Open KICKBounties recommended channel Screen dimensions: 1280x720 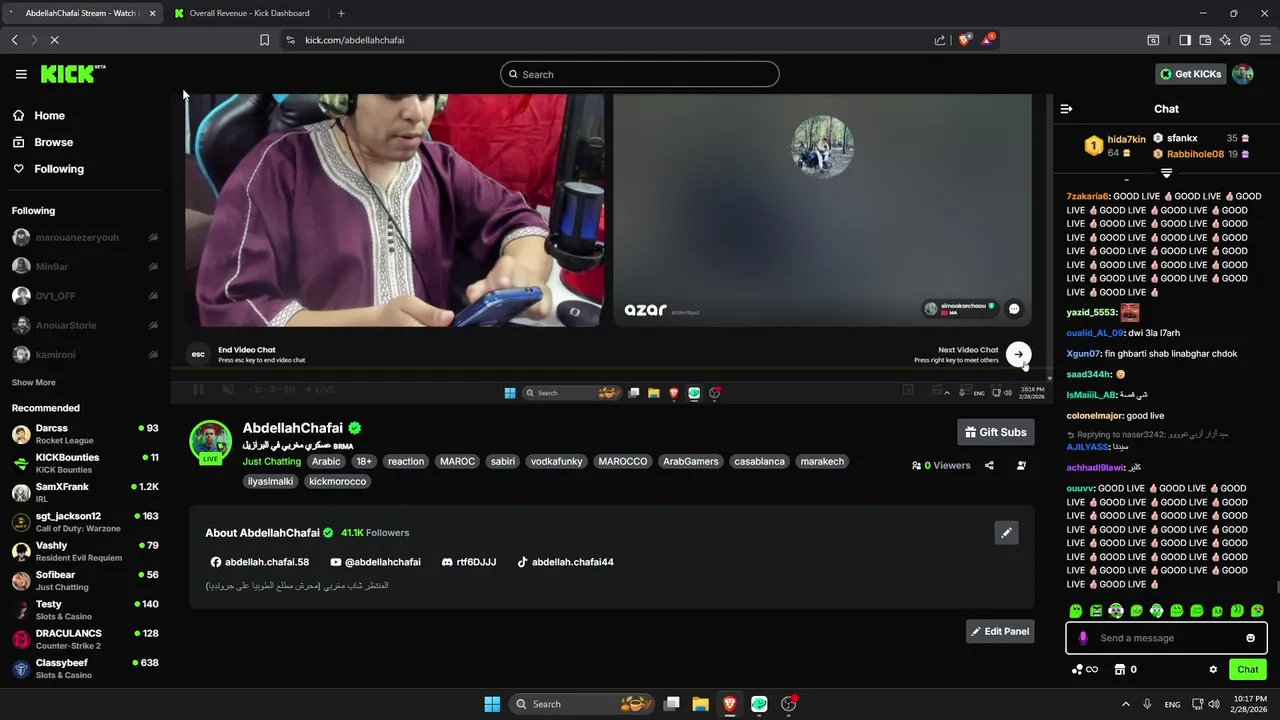click(85, 463)
